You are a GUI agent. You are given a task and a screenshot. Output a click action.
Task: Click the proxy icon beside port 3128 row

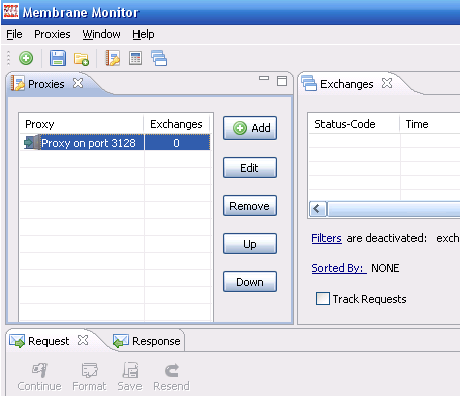[x=32, y=143]
